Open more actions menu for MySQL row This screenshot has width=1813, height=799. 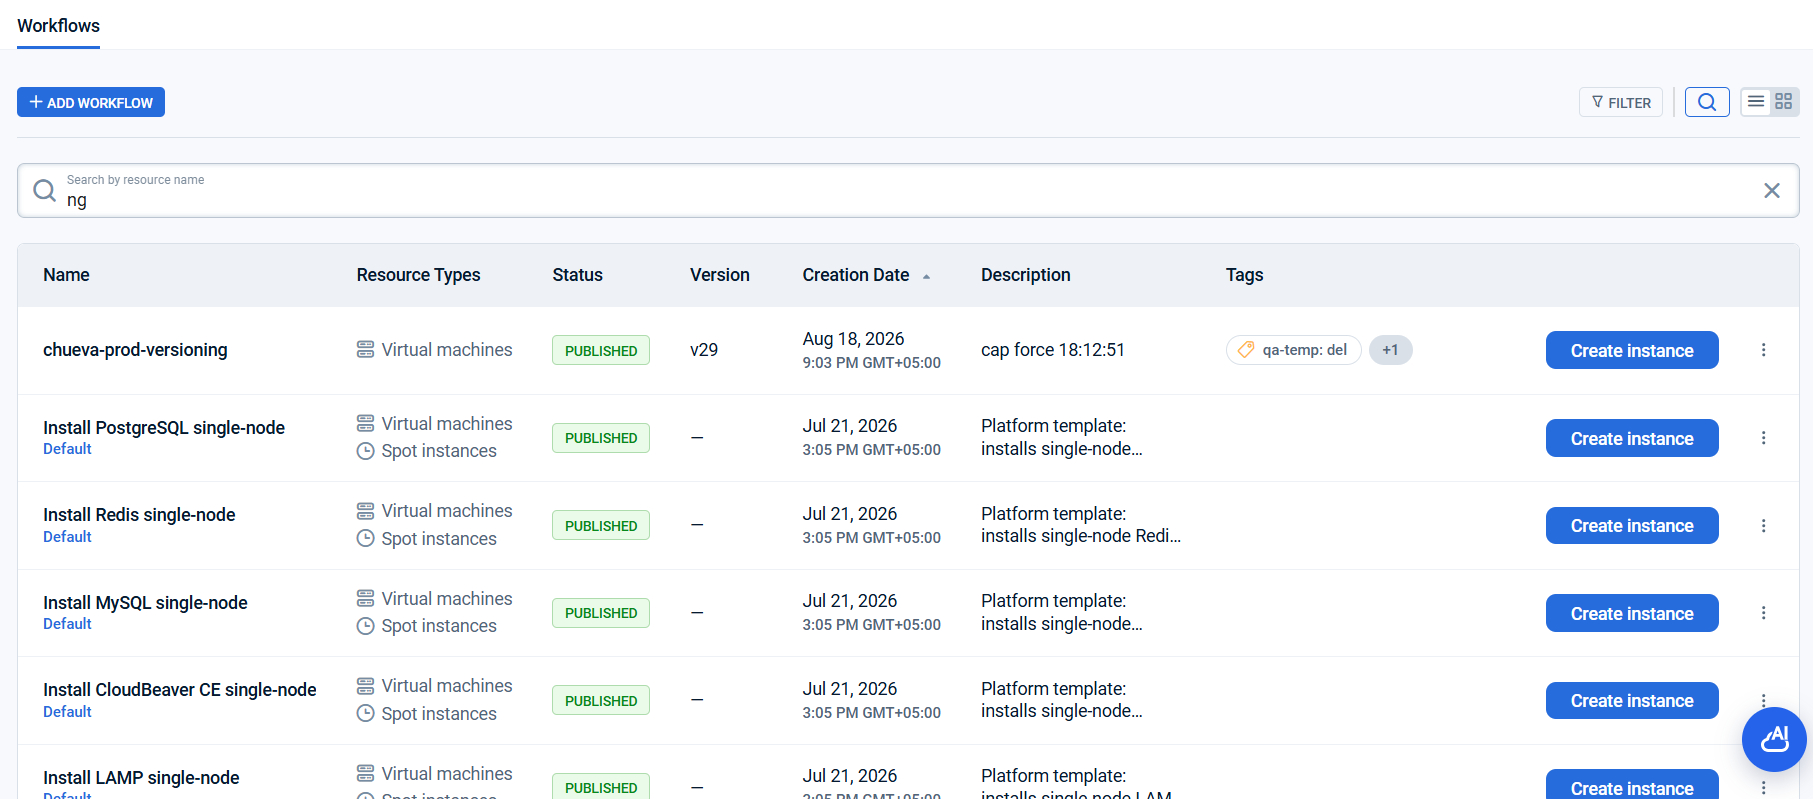(x=1764, y=613)
